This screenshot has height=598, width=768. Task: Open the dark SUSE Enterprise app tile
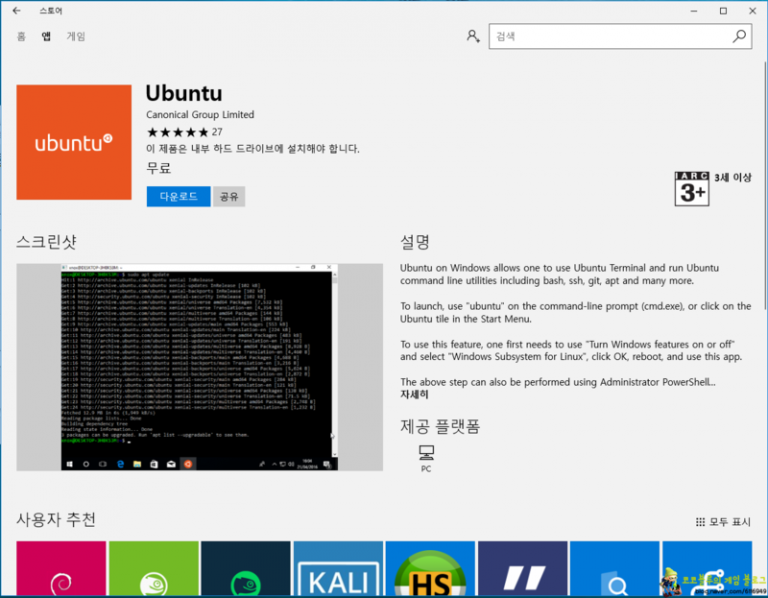246,569
